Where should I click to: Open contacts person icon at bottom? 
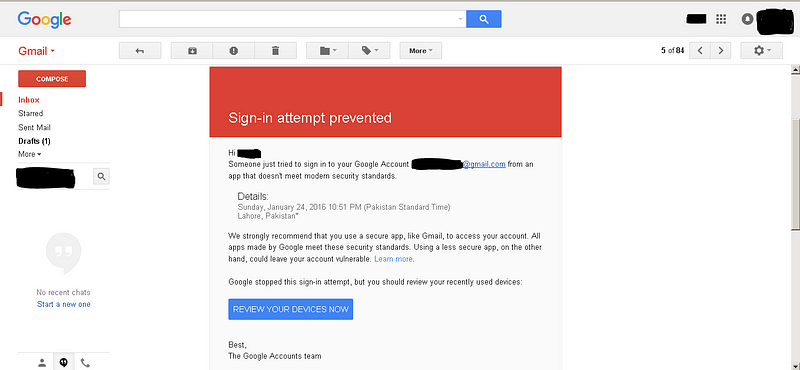click(x=42, y=362)
